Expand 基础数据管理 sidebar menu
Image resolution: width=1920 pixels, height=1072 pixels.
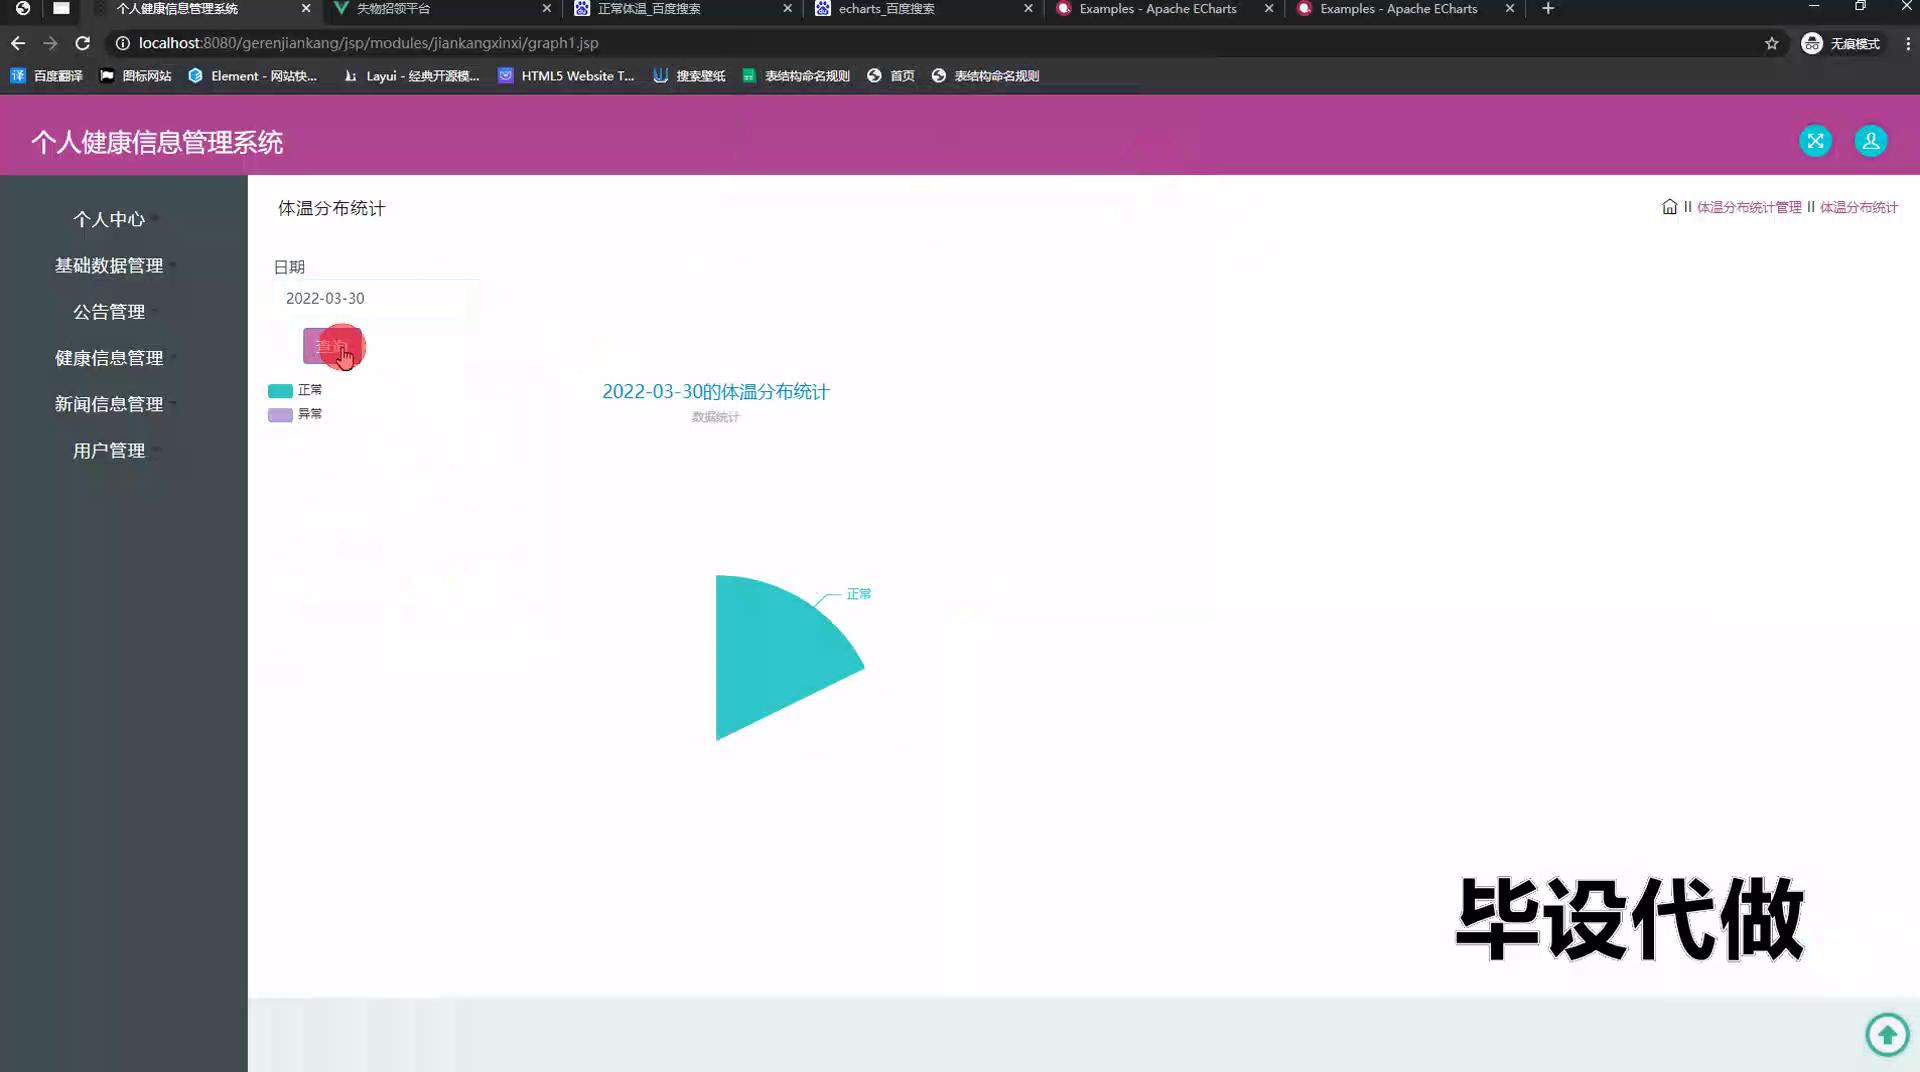[109, 265]
